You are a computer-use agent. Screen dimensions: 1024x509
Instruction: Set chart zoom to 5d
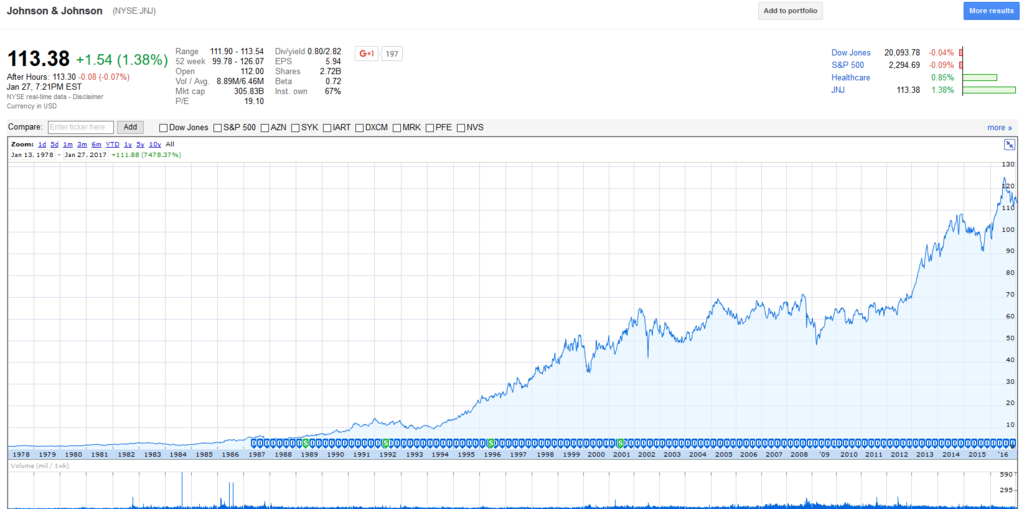pyautogui.click(x=55, y=144)
